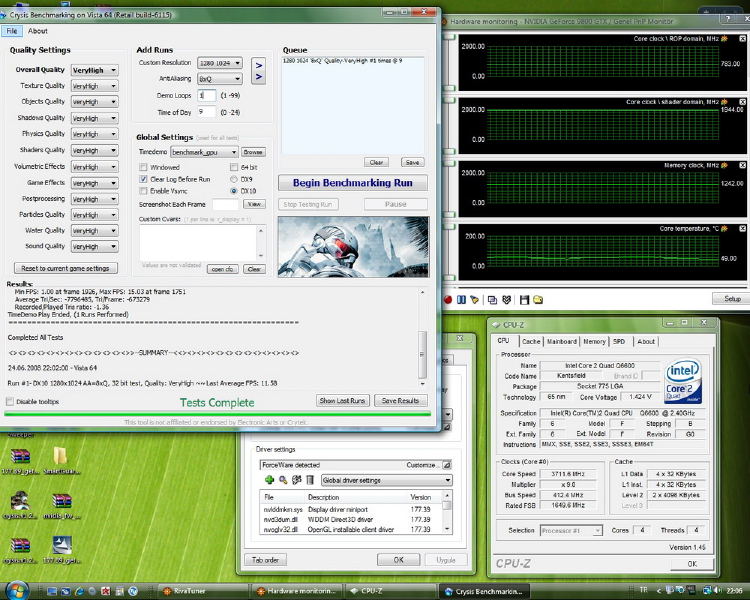Click the settings star icon for Memory clock graph
The image size is (750, 600).
click(x=725, y=165)
